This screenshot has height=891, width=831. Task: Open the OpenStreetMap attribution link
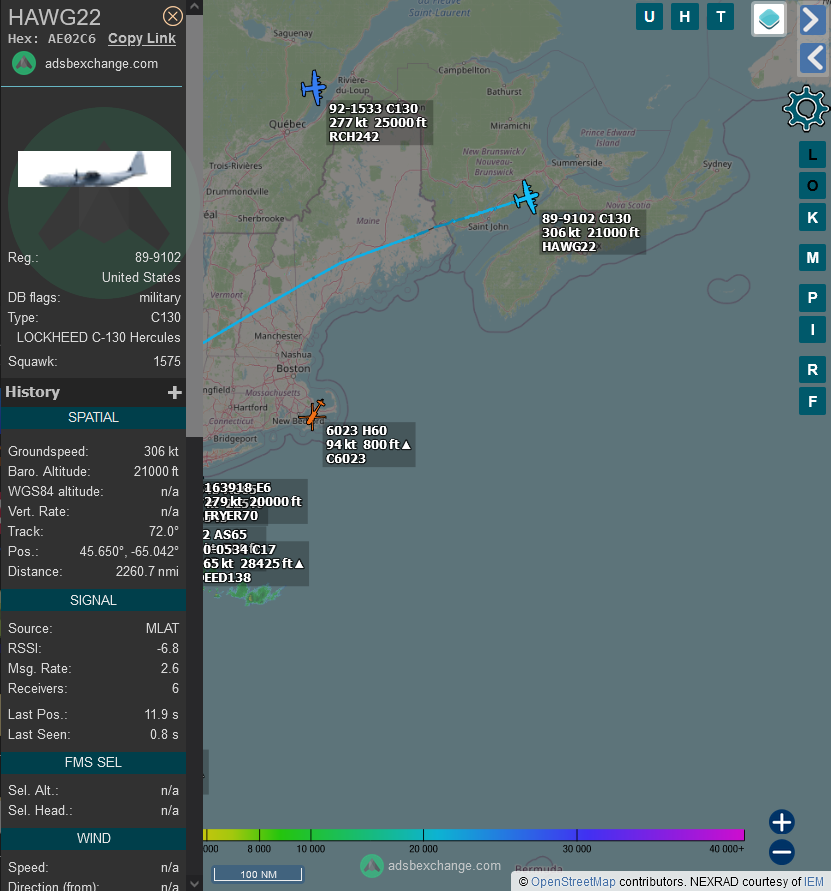coord(573,882)
